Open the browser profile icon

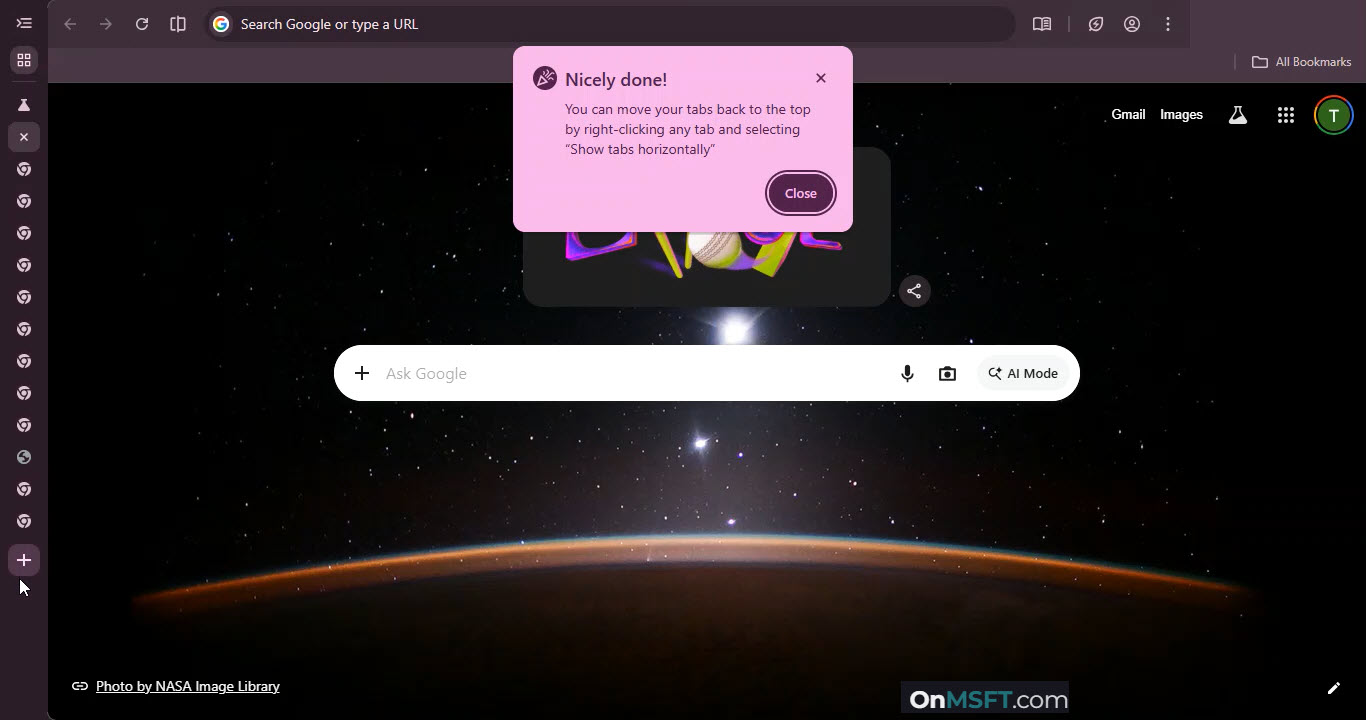click(1132, 24)
